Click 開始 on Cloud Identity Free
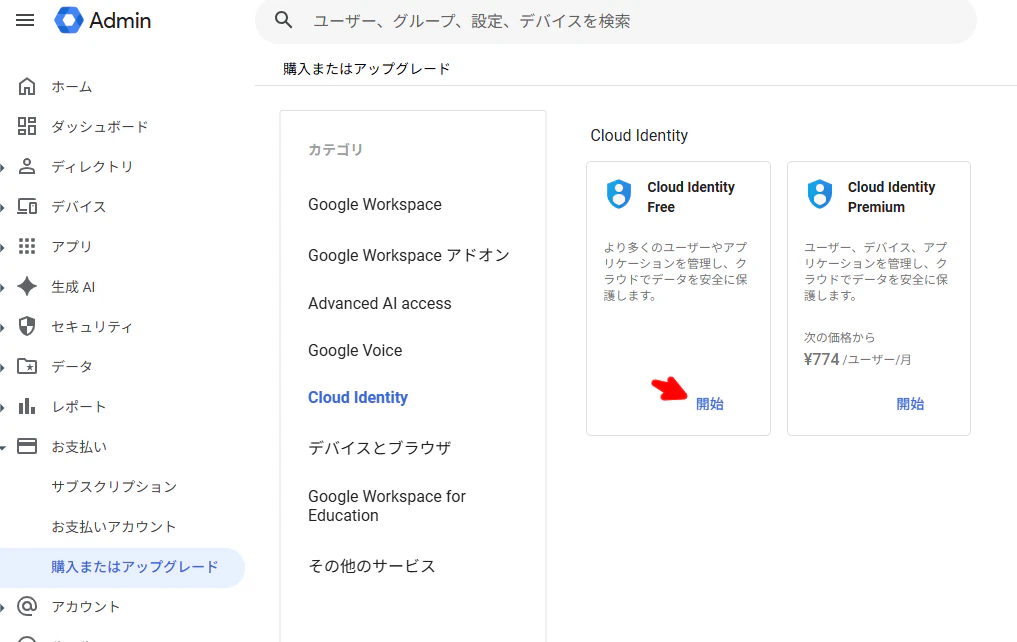This screenshot has height=642, width=1017. point(710,403)
